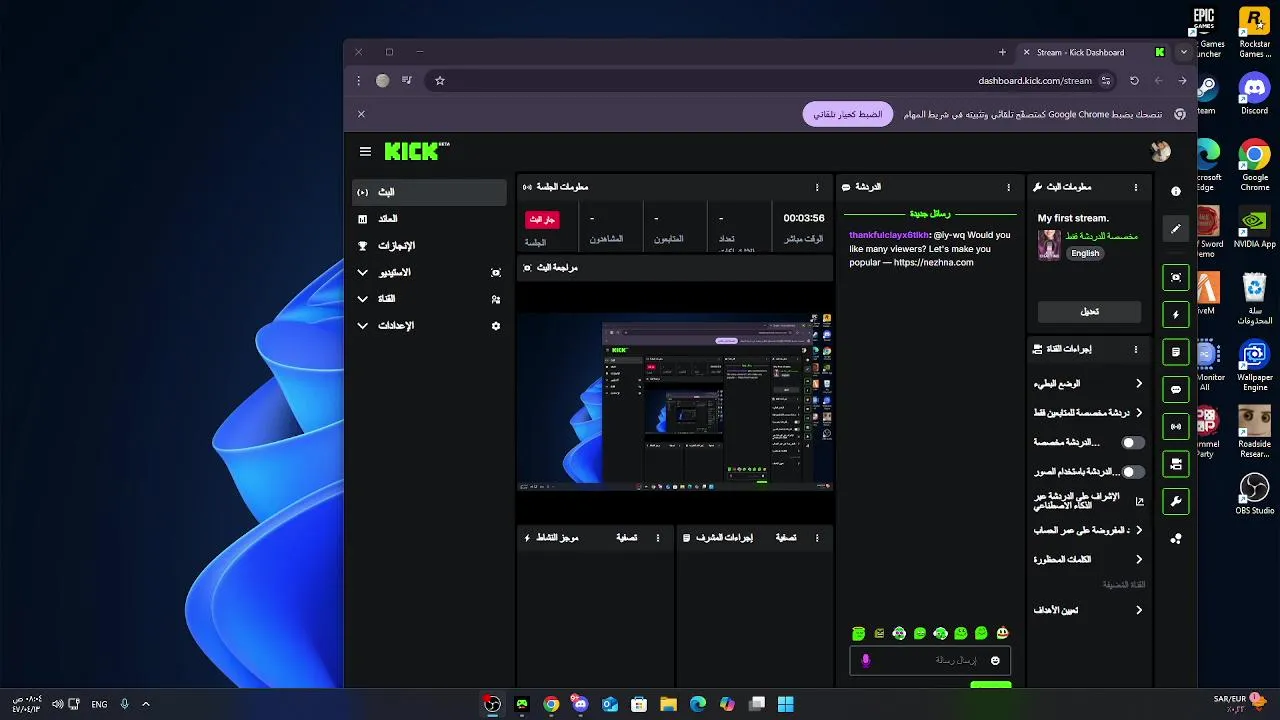Open تعيين الأهداف goals option

[1088, 610]
